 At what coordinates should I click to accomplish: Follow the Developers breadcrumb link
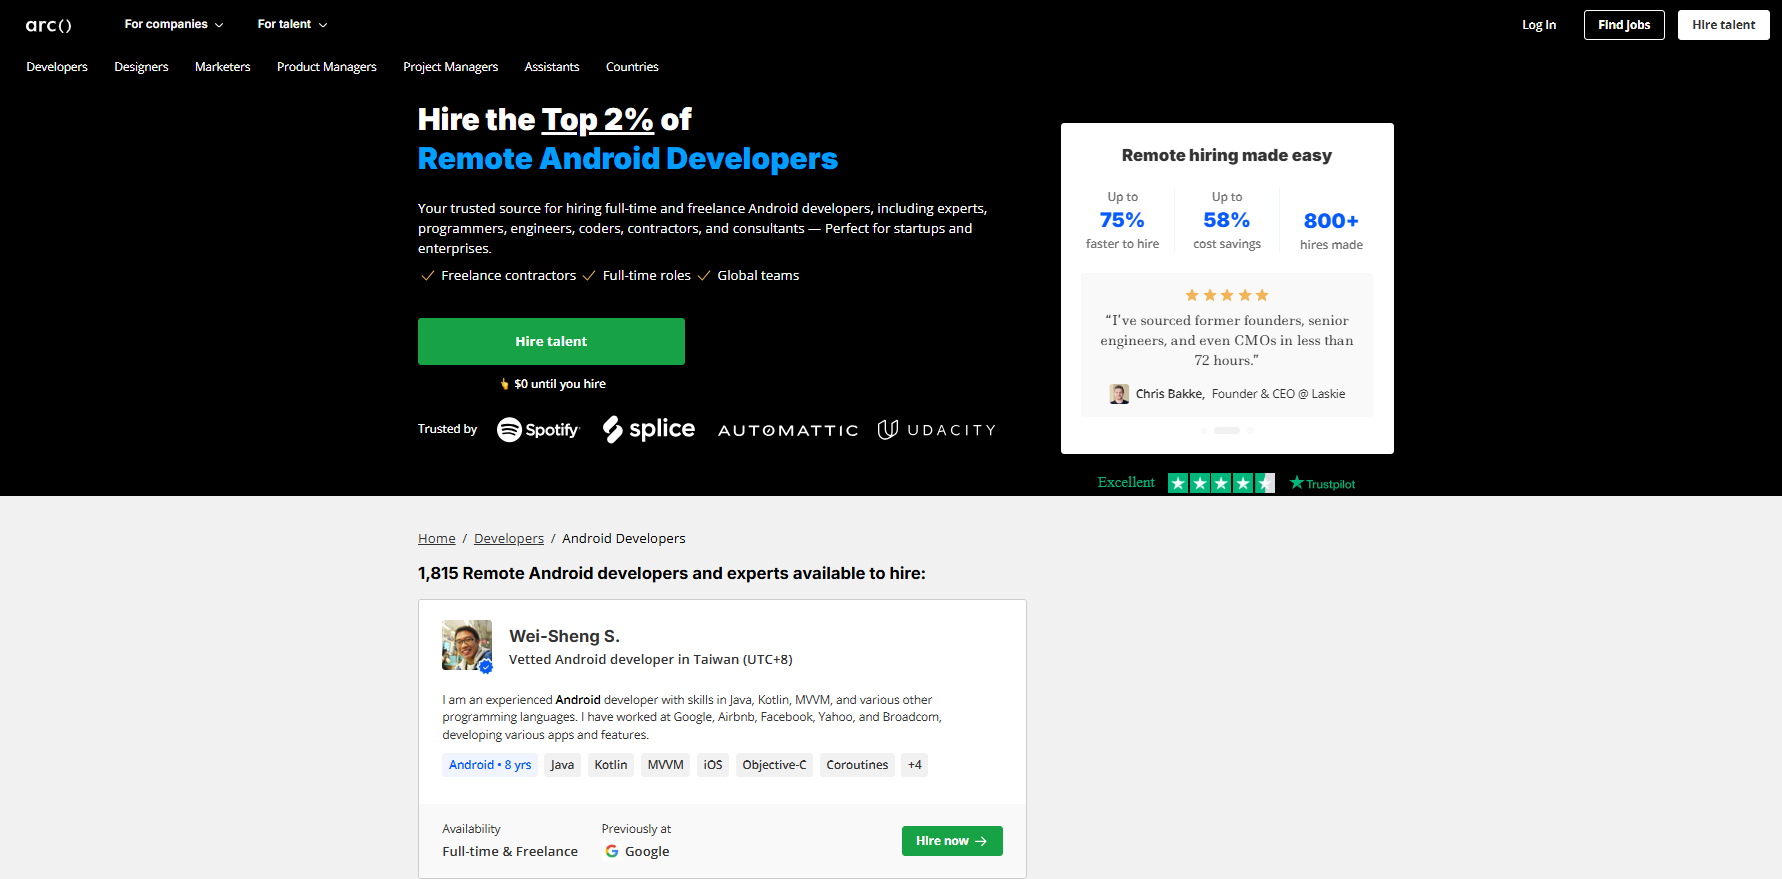point(508,539)
